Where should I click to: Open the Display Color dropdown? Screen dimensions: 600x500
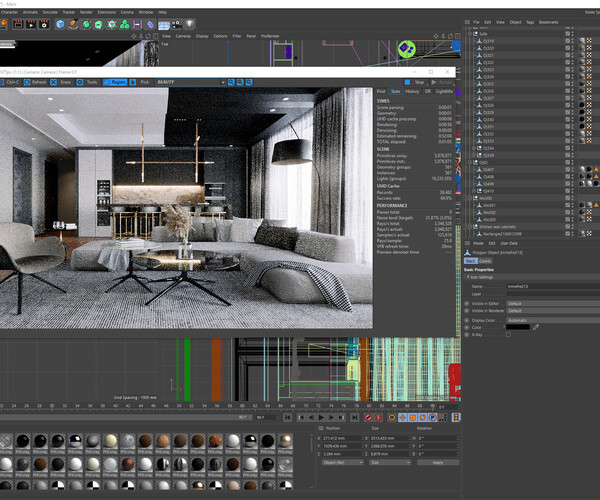pyautogui.click(x=553, y=320)
